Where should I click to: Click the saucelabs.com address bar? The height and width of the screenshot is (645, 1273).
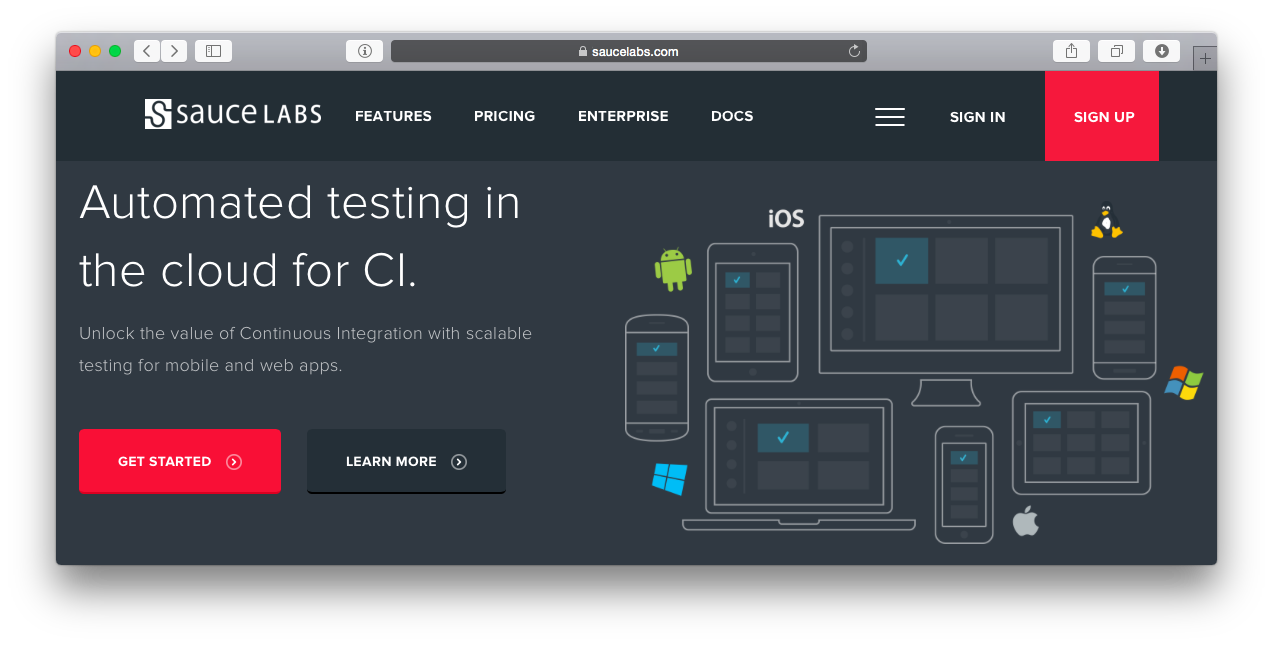coord(629,51)
